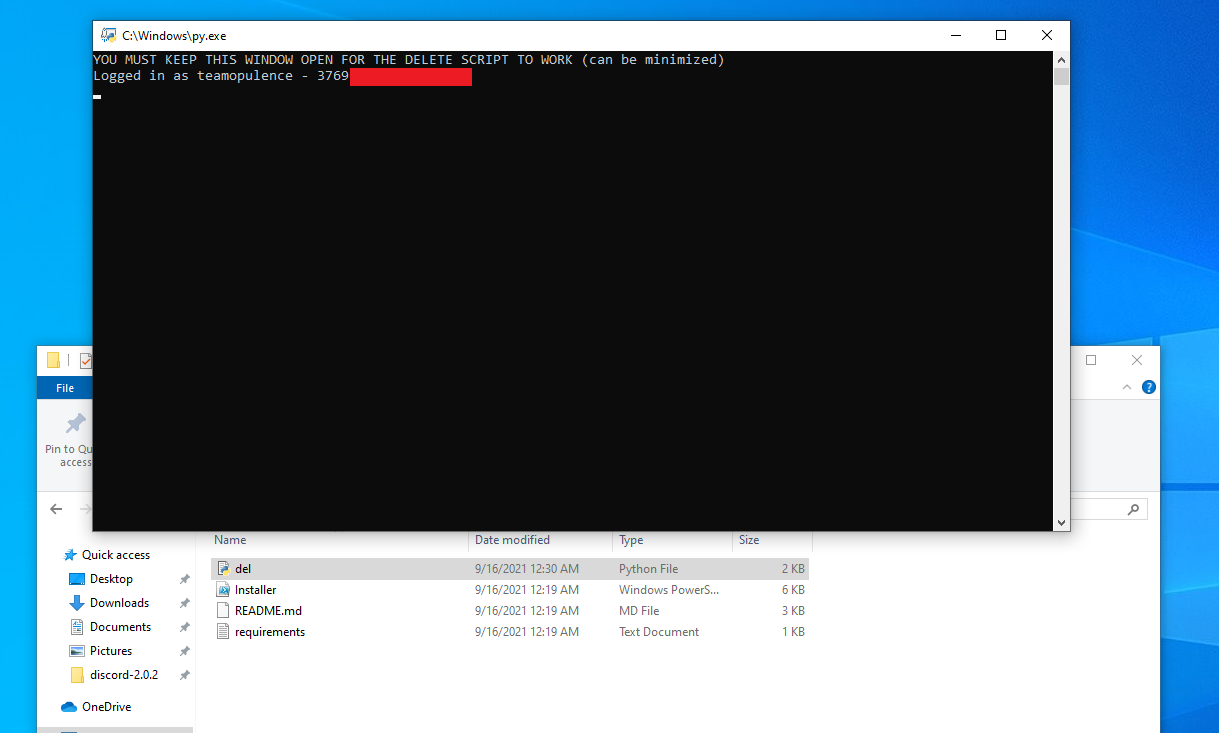1219x733 pixels.
Task: Select the del Python file
Action: coord(510,569)
